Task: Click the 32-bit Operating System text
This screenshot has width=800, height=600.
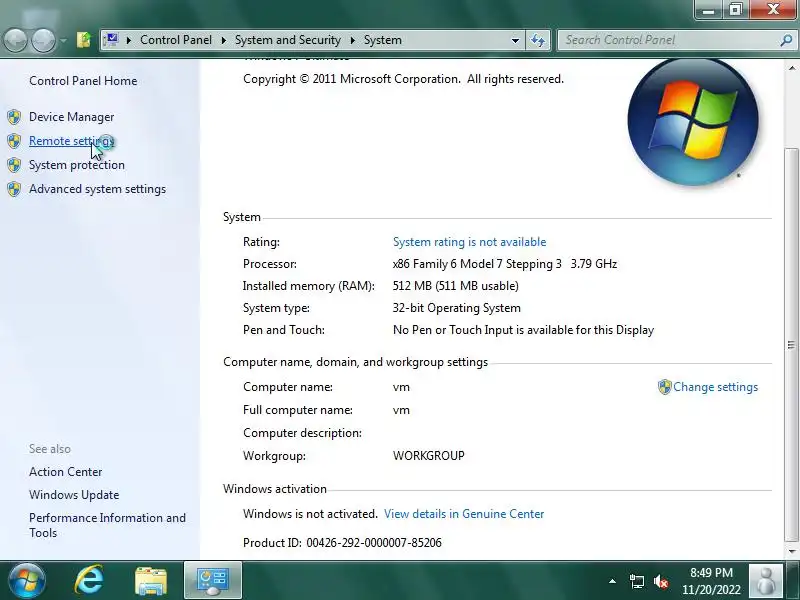Action: coord(457,308)
